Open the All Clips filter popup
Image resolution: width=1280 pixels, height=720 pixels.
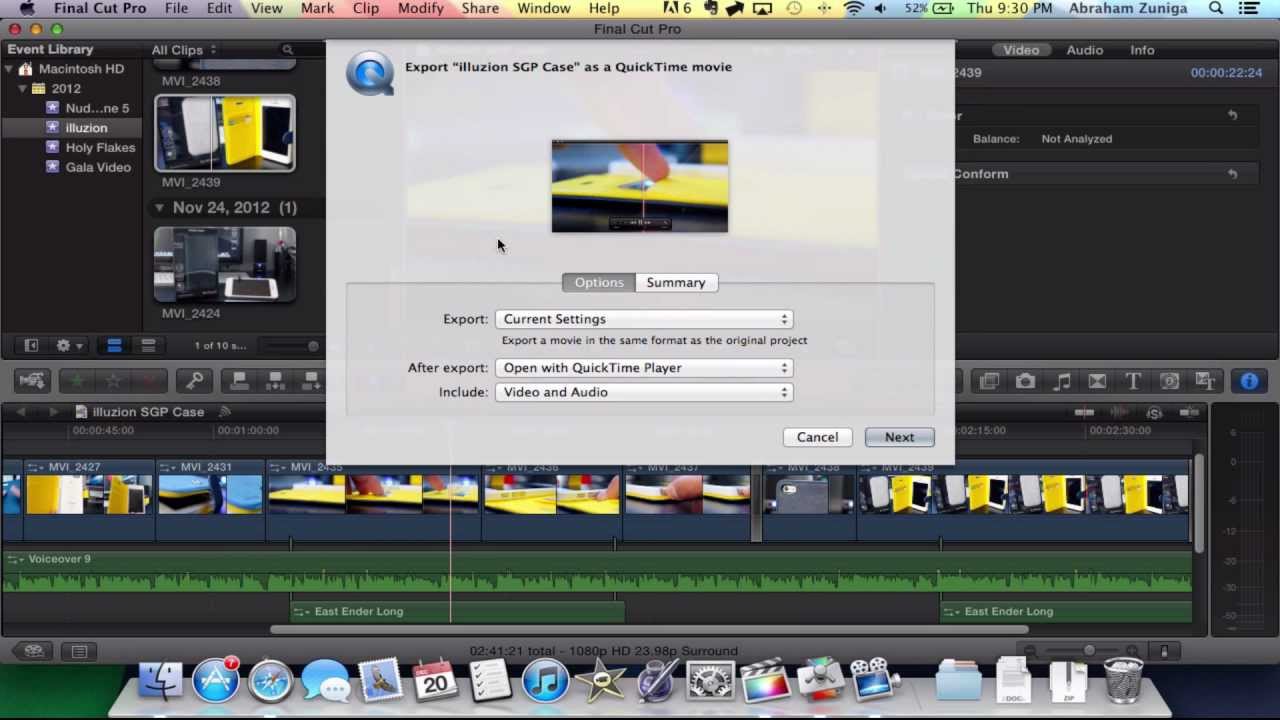(183, 50)
